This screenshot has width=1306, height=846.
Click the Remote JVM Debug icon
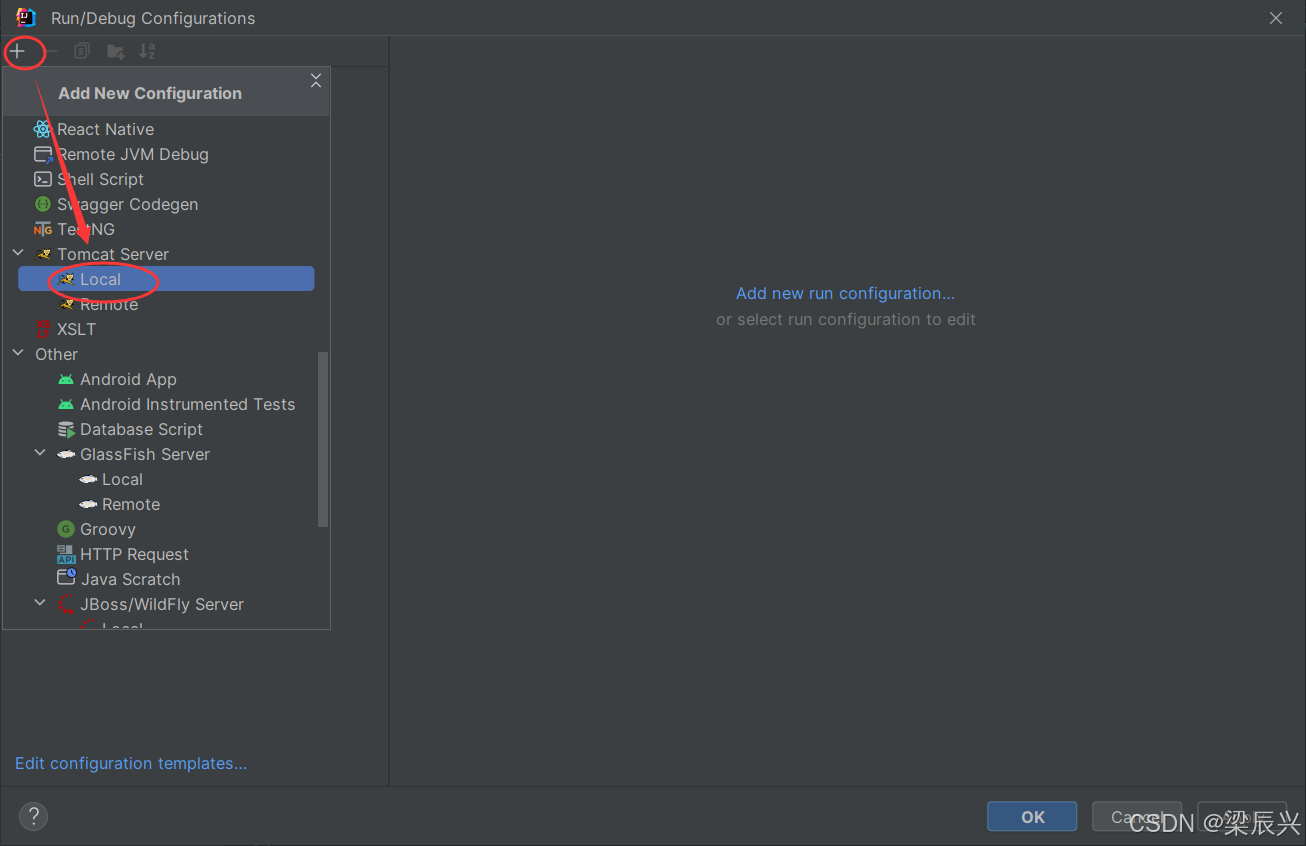[42, 154]
